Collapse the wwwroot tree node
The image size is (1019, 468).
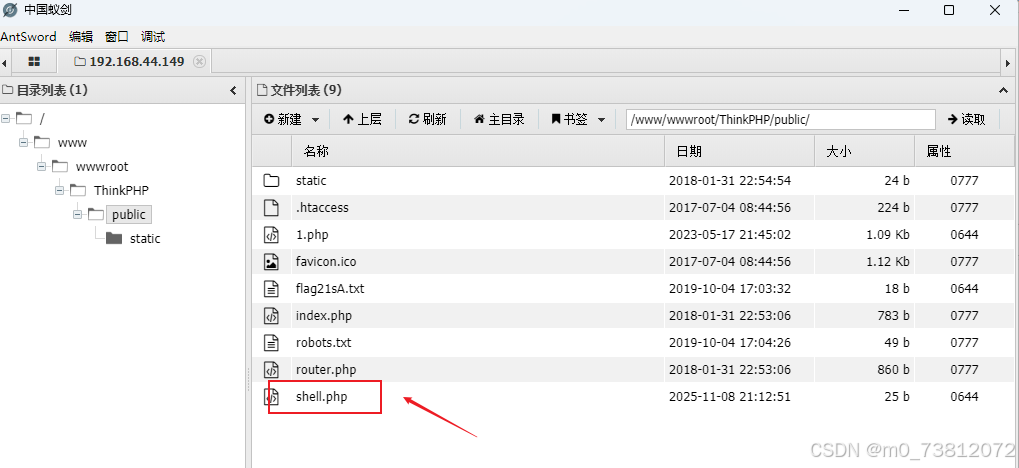42,166
